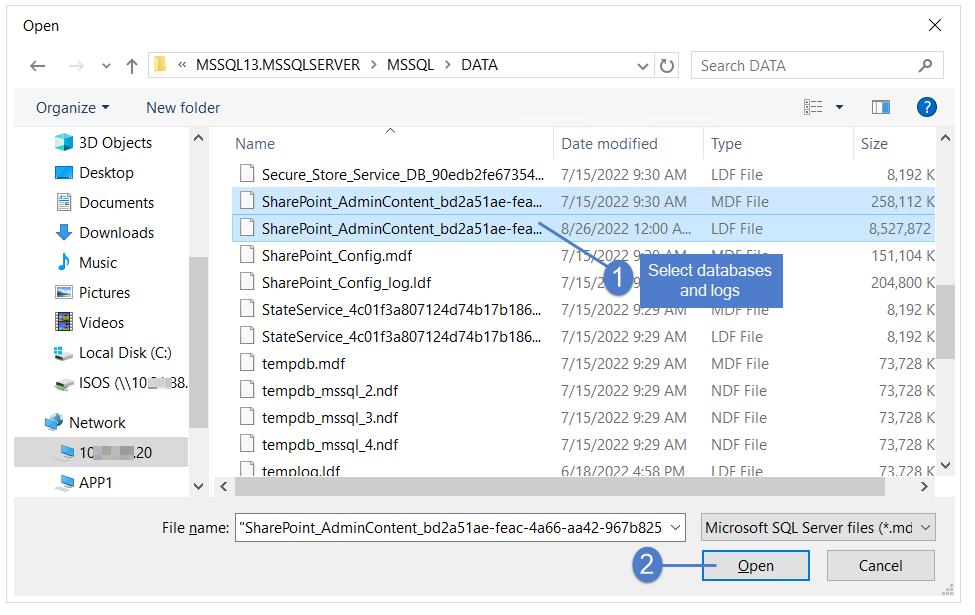Click DATA in the breadcrumb path
This screenshot has width=975, height=615.
[479, 65]
